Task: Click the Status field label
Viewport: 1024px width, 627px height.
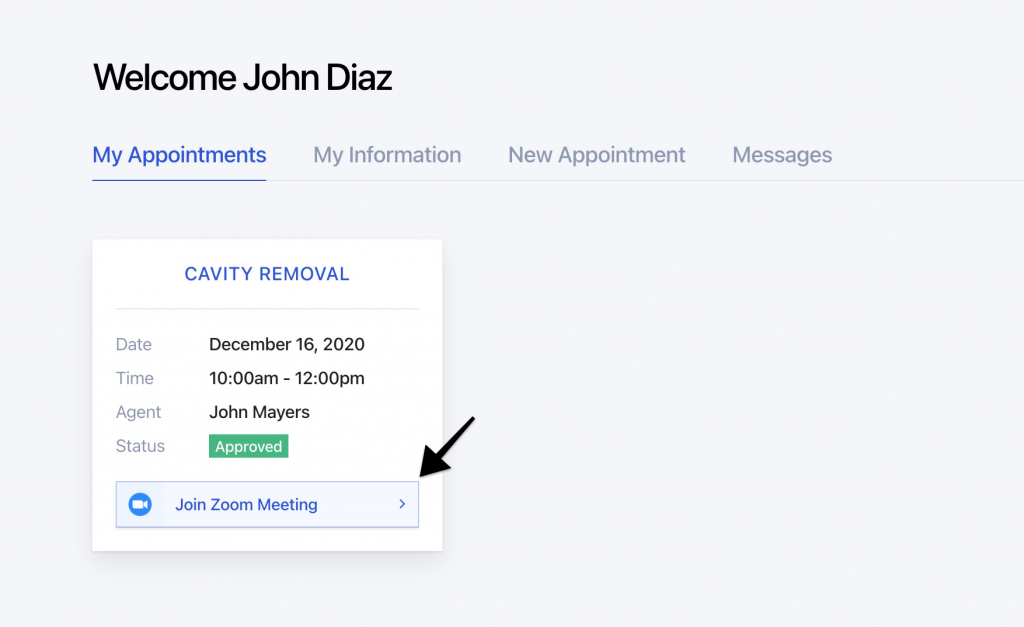Action: tap(140, 446)
